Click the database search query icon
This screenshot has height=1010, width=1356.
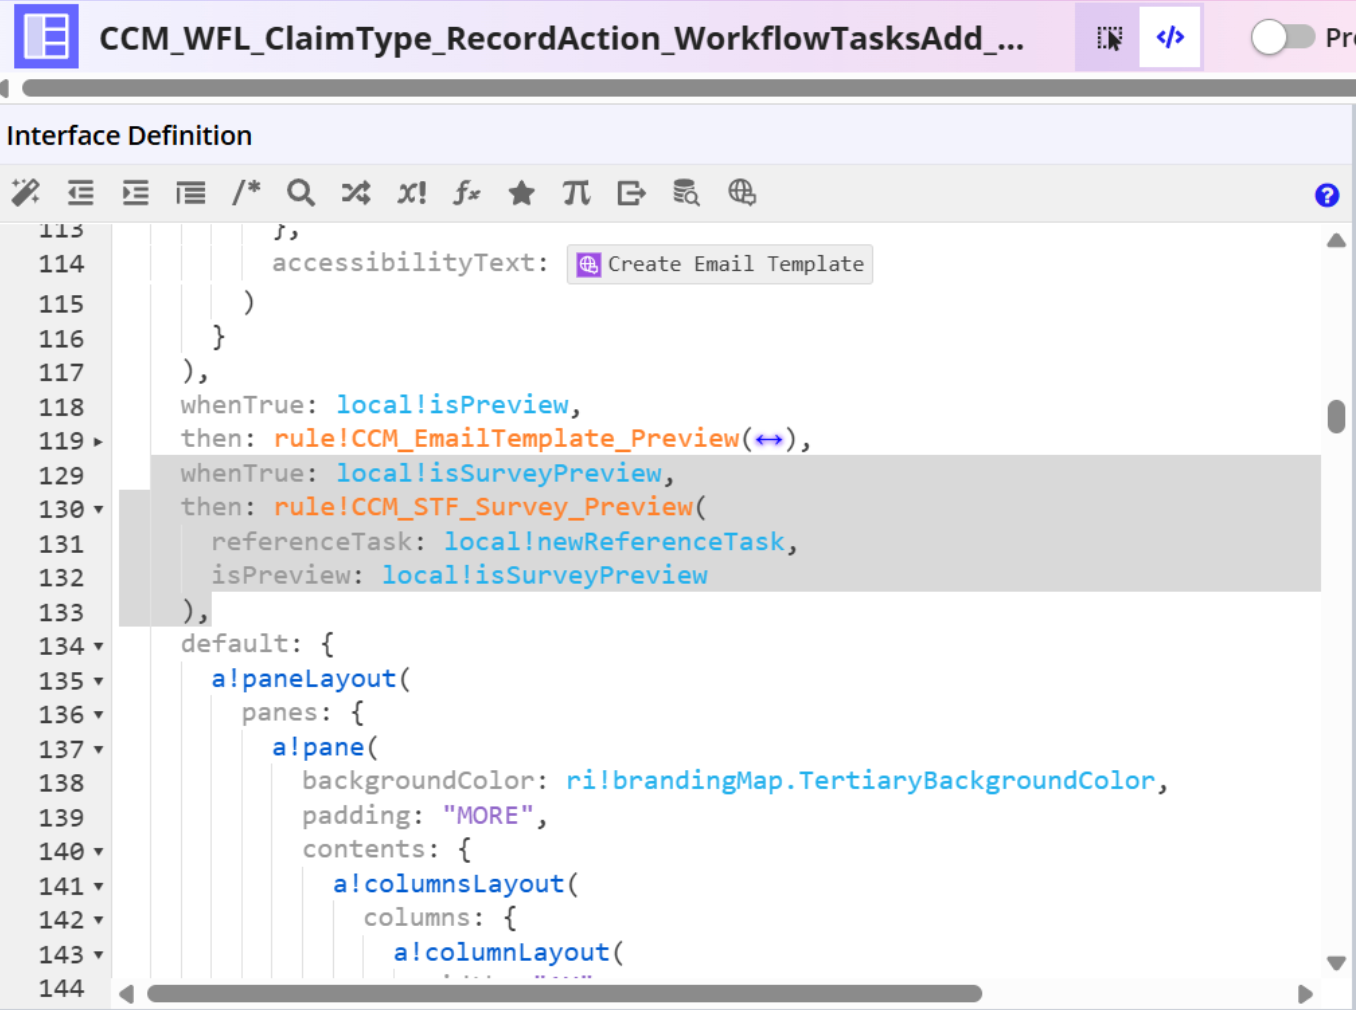click(x=686, y=192)
